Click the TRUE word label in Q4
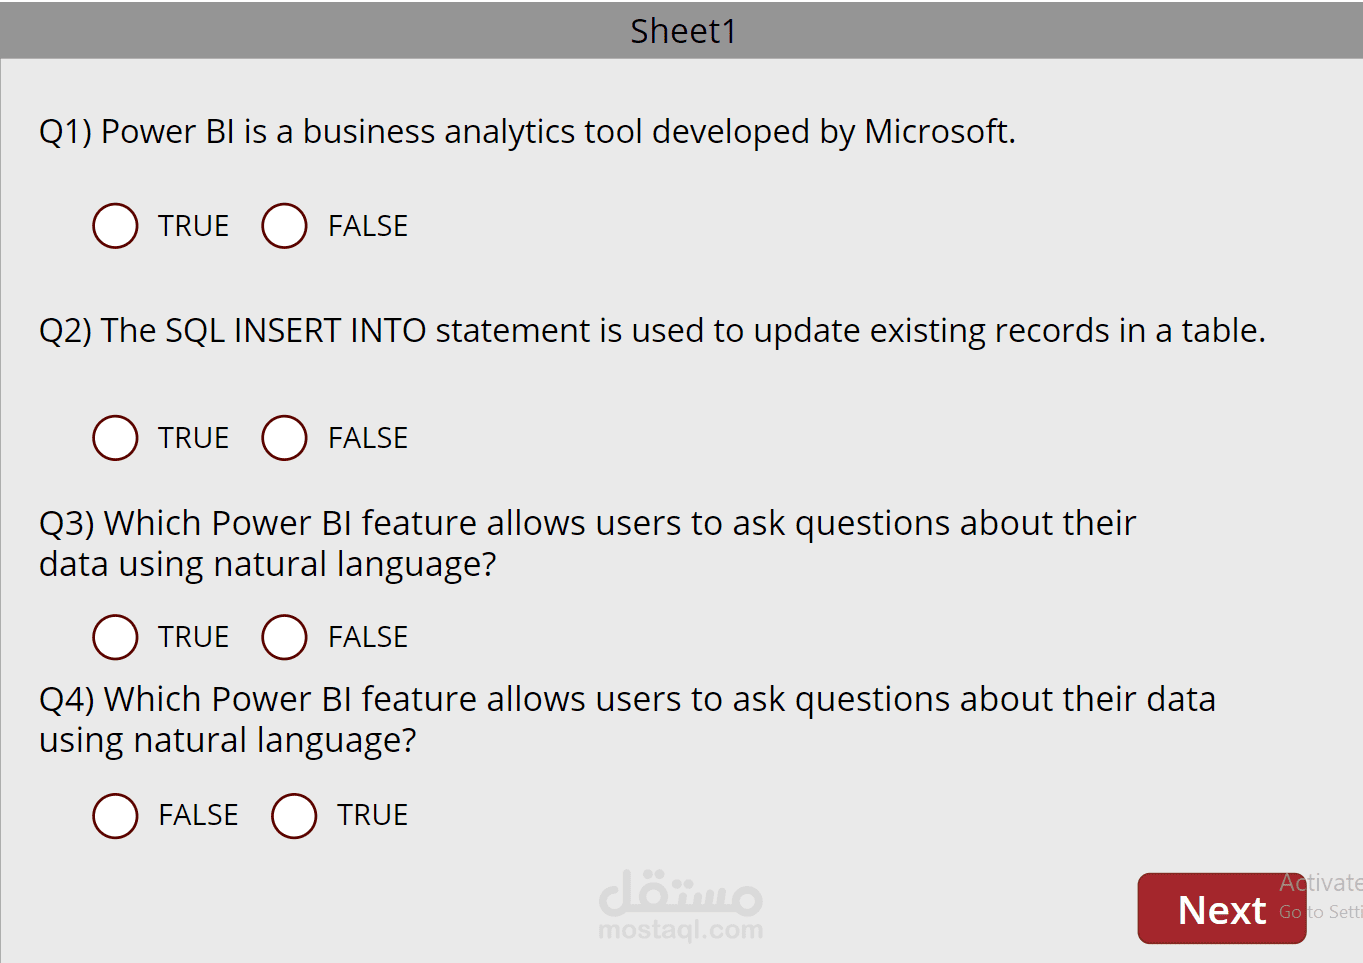 coord(373,816)
